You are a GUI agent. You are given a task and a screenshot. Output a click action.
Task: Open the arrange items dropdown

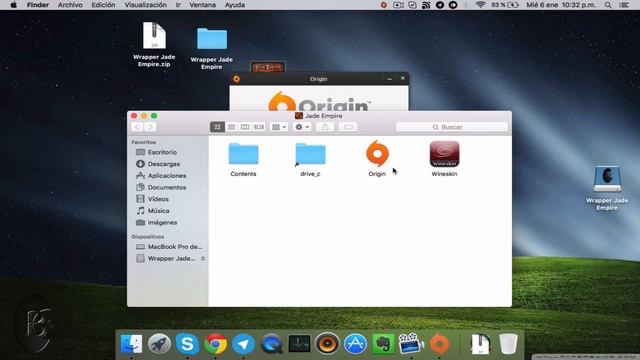tap(279, 127)
